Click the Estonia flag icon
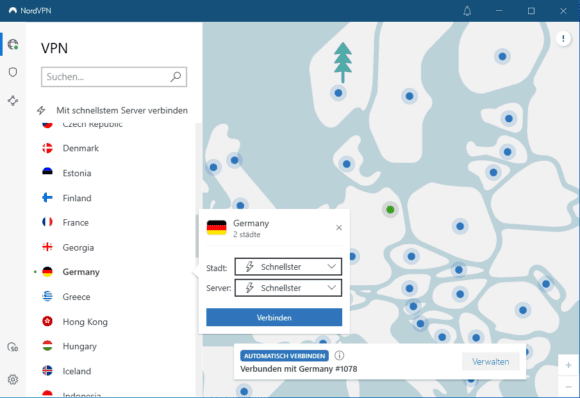This screenshot has height=398, width=580. coord(47,173)
